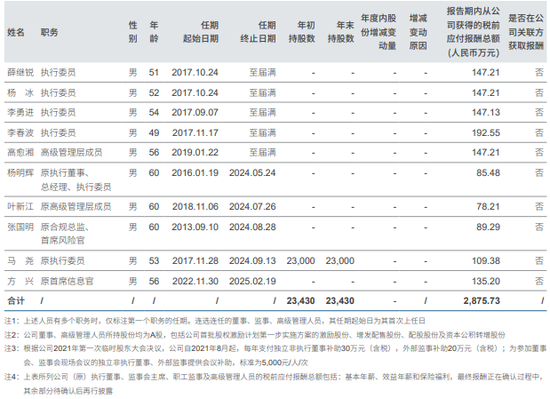Click age 51 in 薛继锐 row

[154, 73]
